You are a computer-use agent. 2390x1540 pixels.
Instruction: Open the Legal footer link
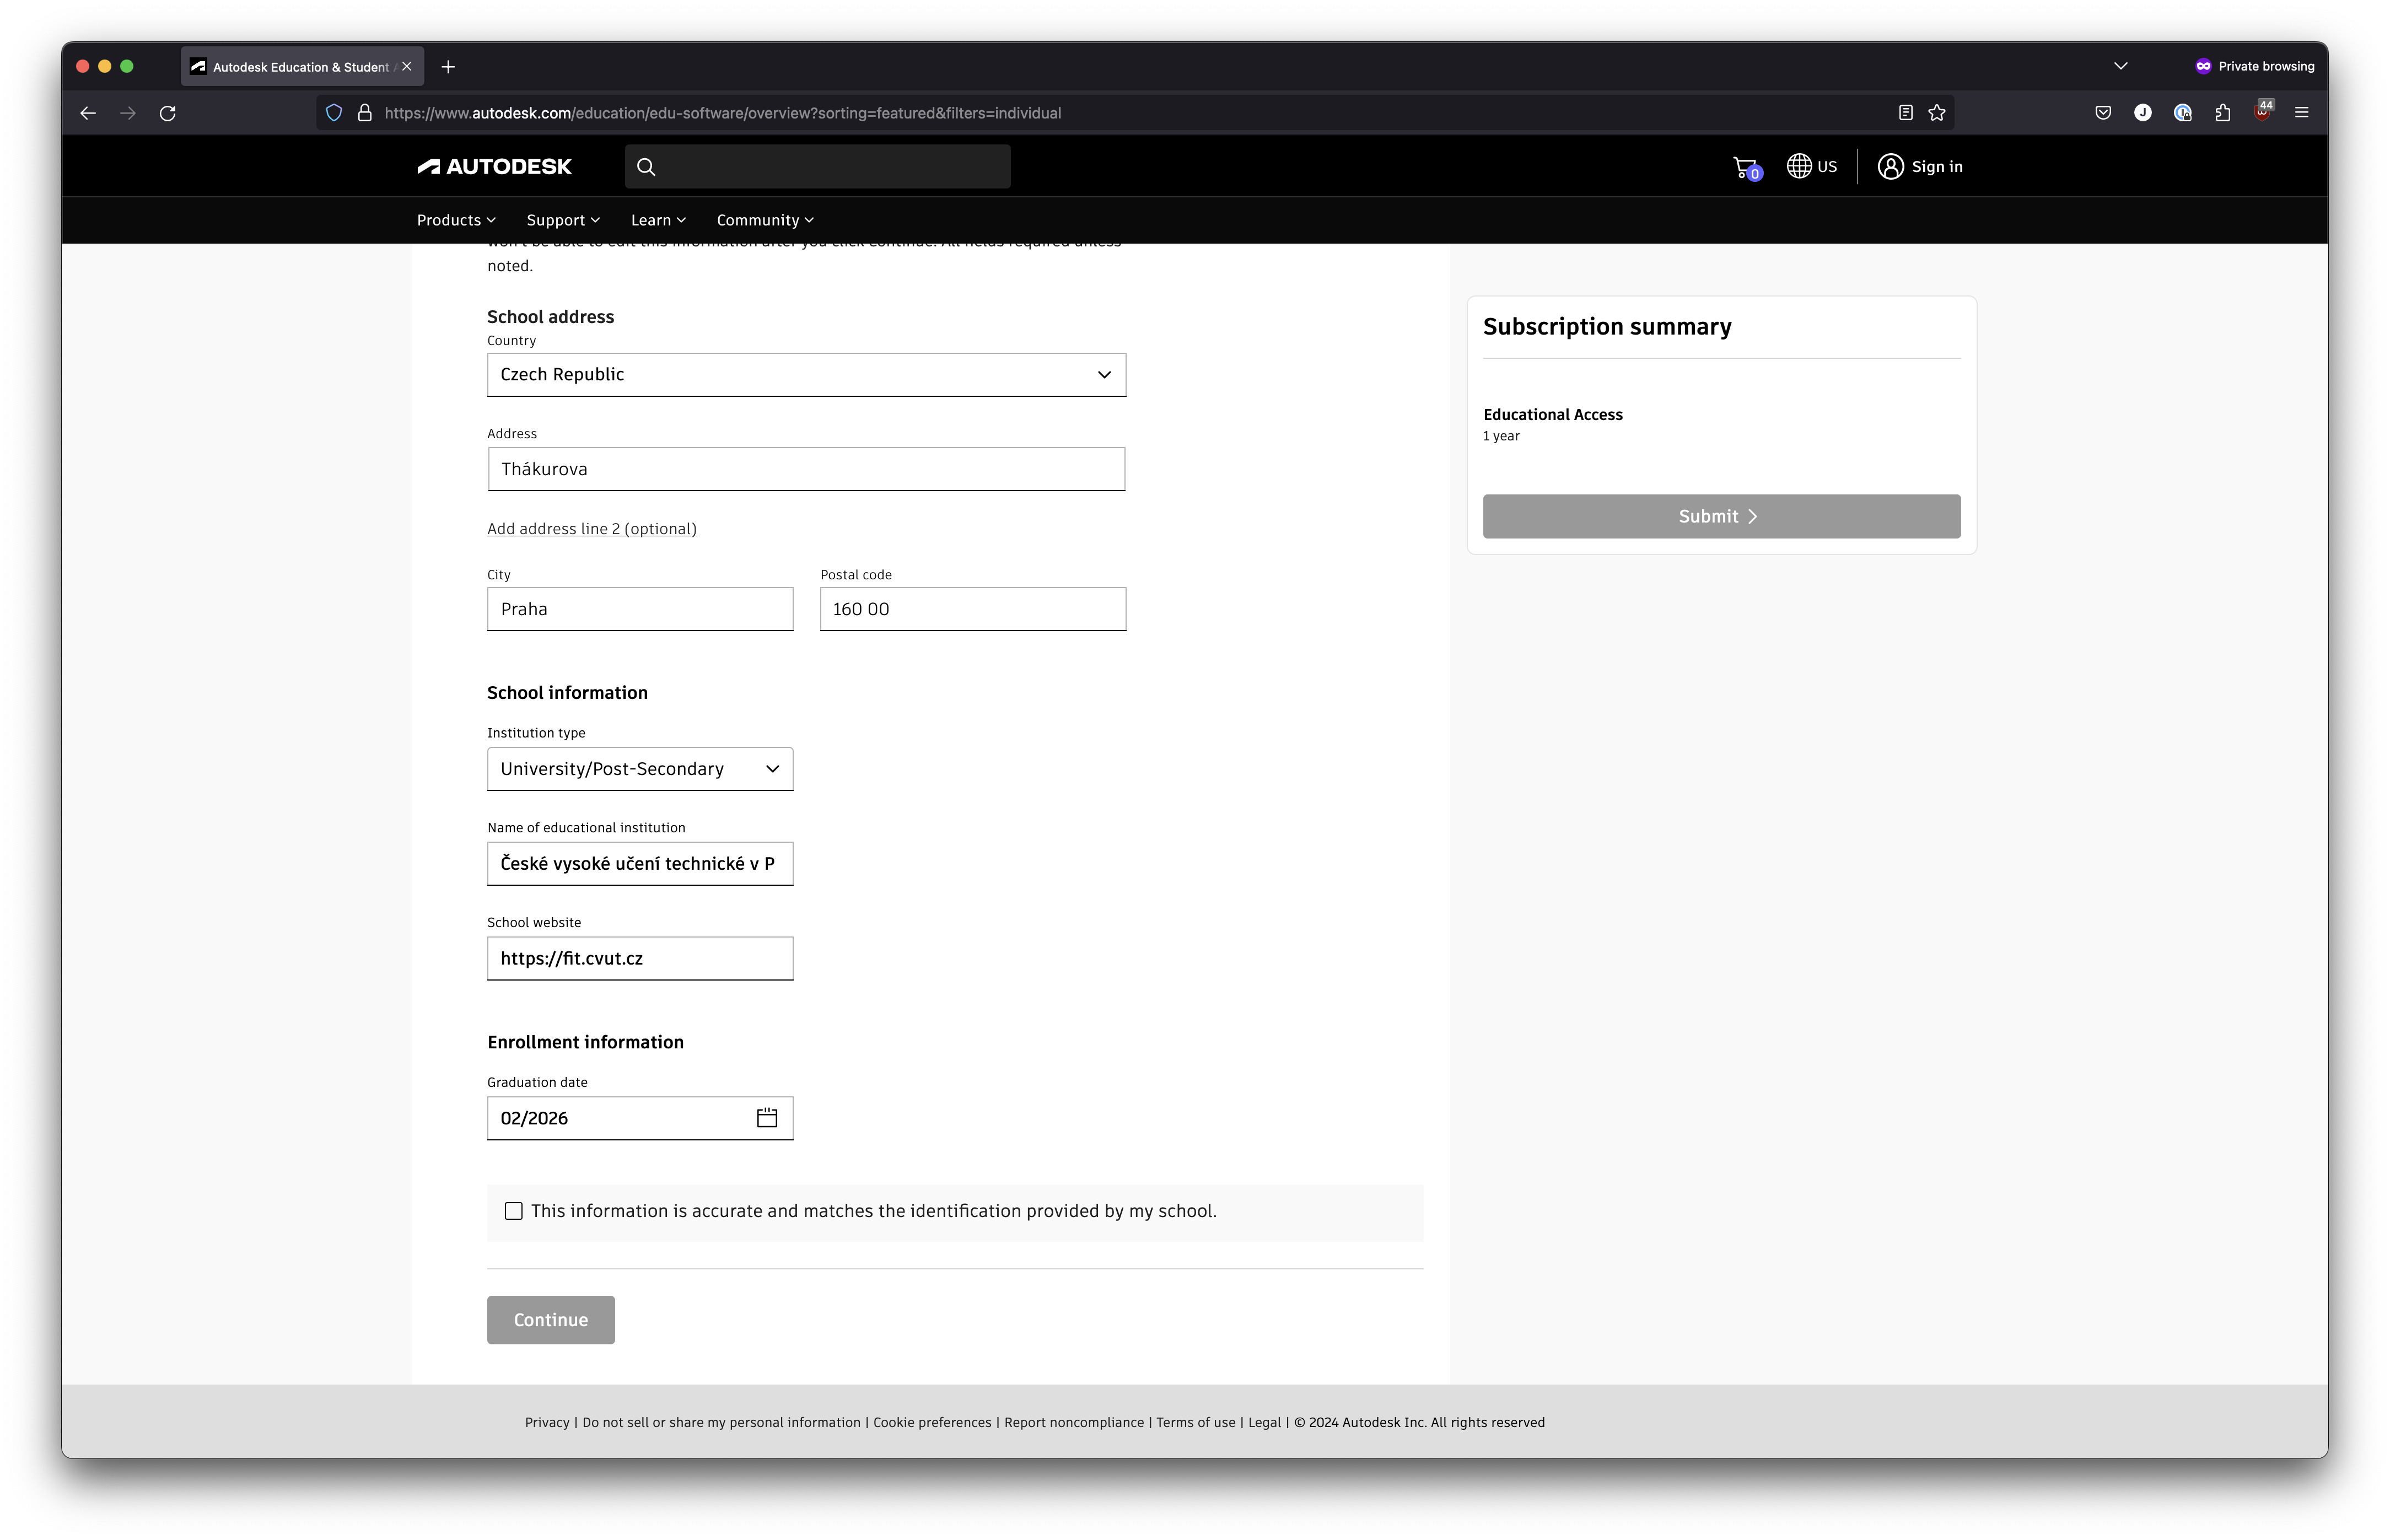point(1264,1422)
